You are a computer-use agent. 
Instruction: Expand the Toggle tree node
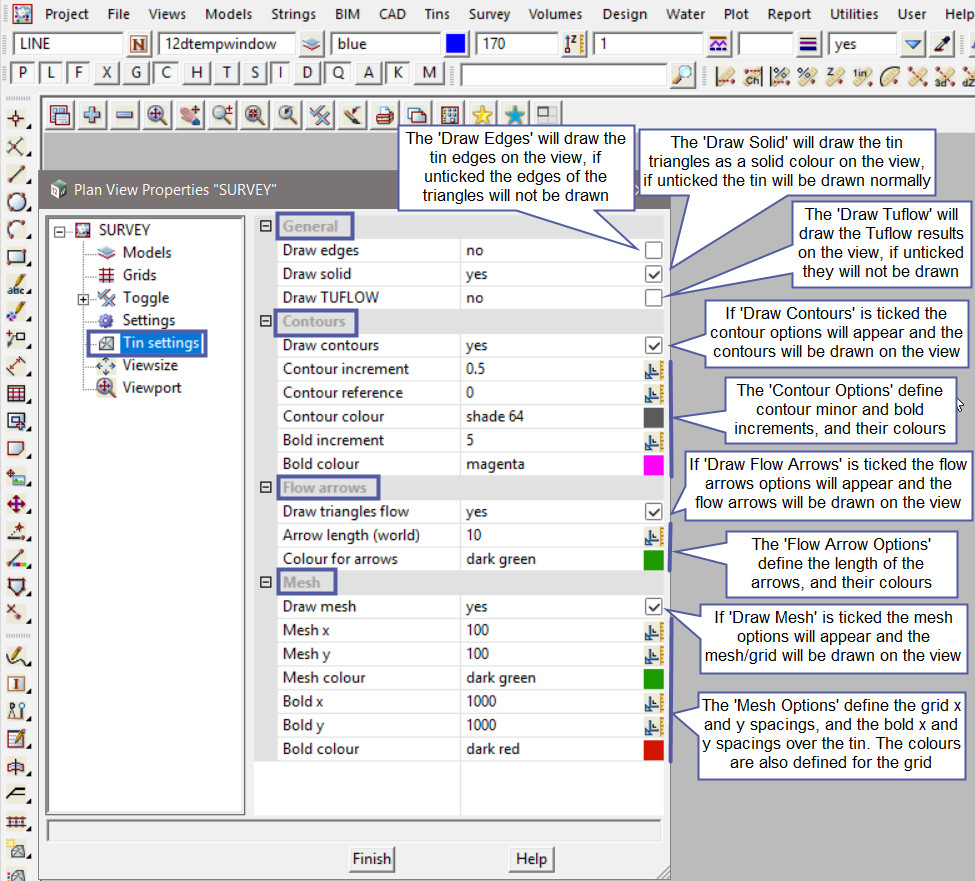(x=83, y=298)
